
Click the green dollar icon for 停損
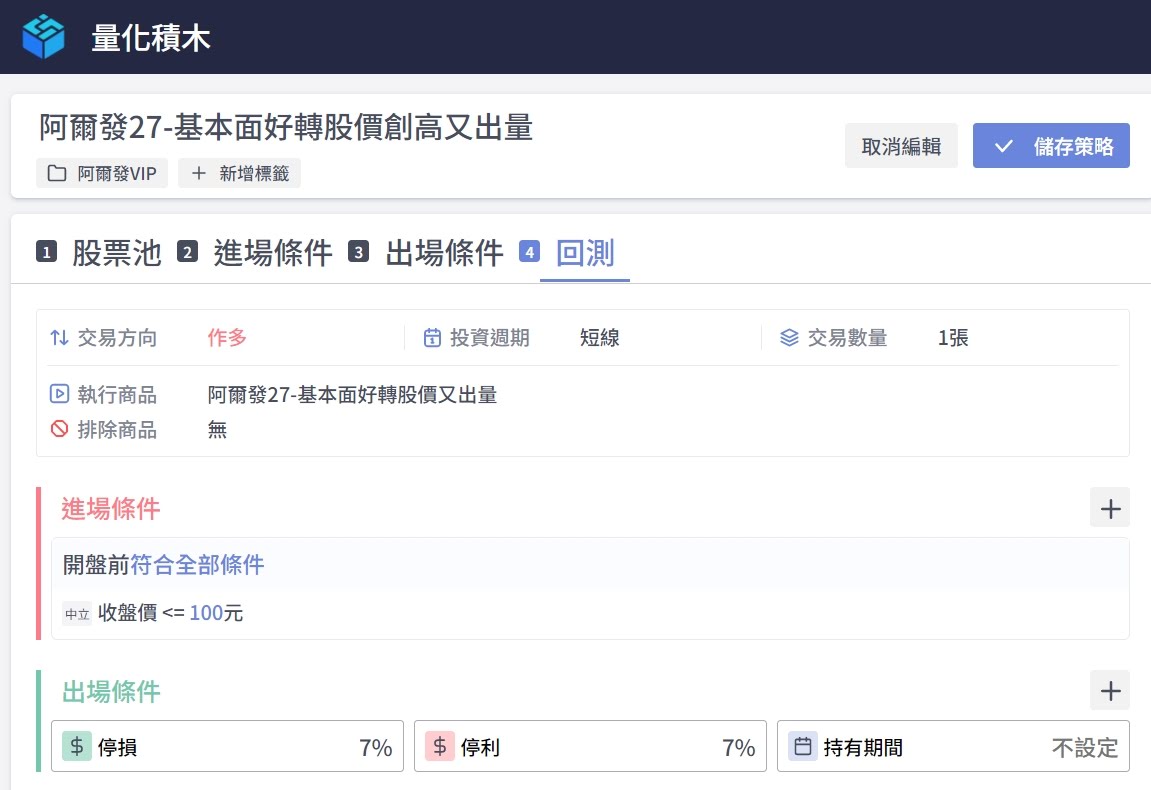click(77, 746)
